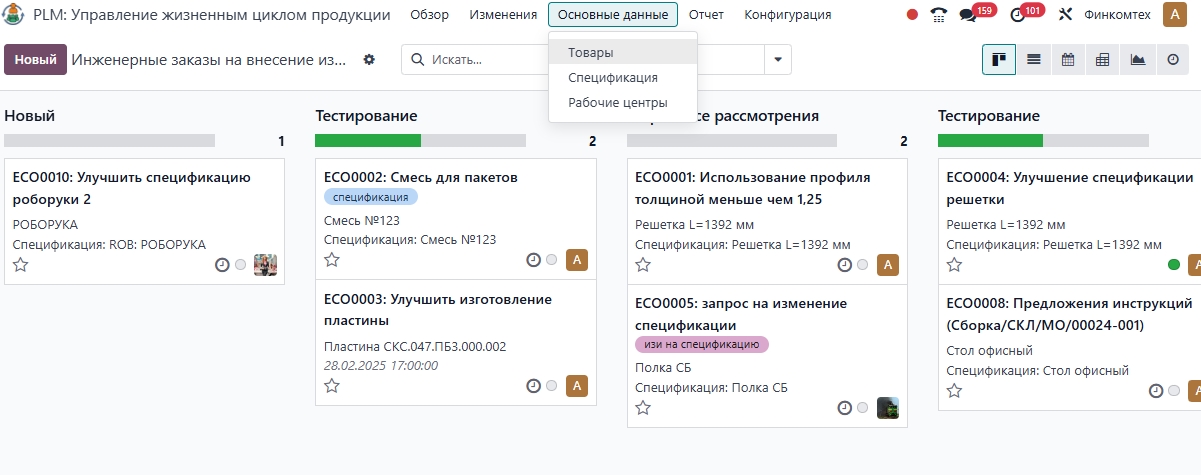Select Товары from the dropdown menu
1201x475 pixels.
591,52
